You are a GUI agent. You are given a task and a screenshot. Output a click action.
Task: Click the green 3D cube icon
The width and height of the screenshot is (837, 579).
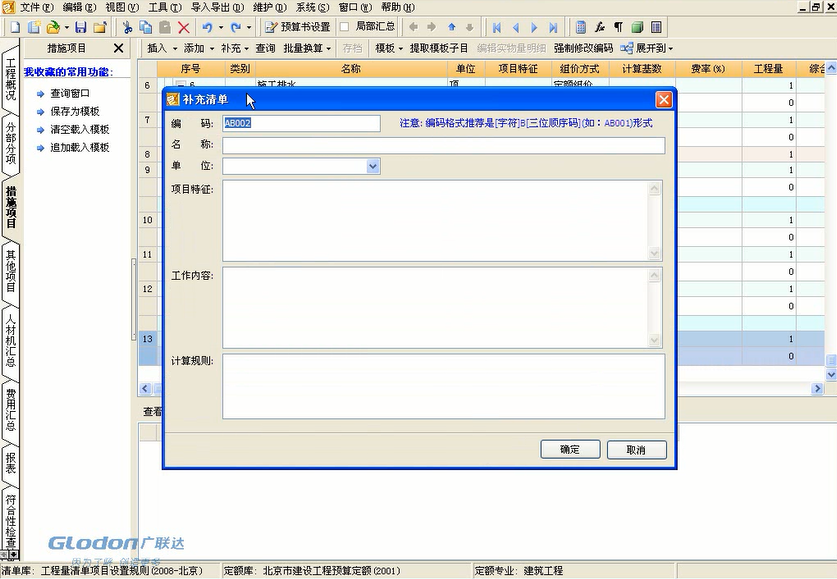(x=637, y=27)
